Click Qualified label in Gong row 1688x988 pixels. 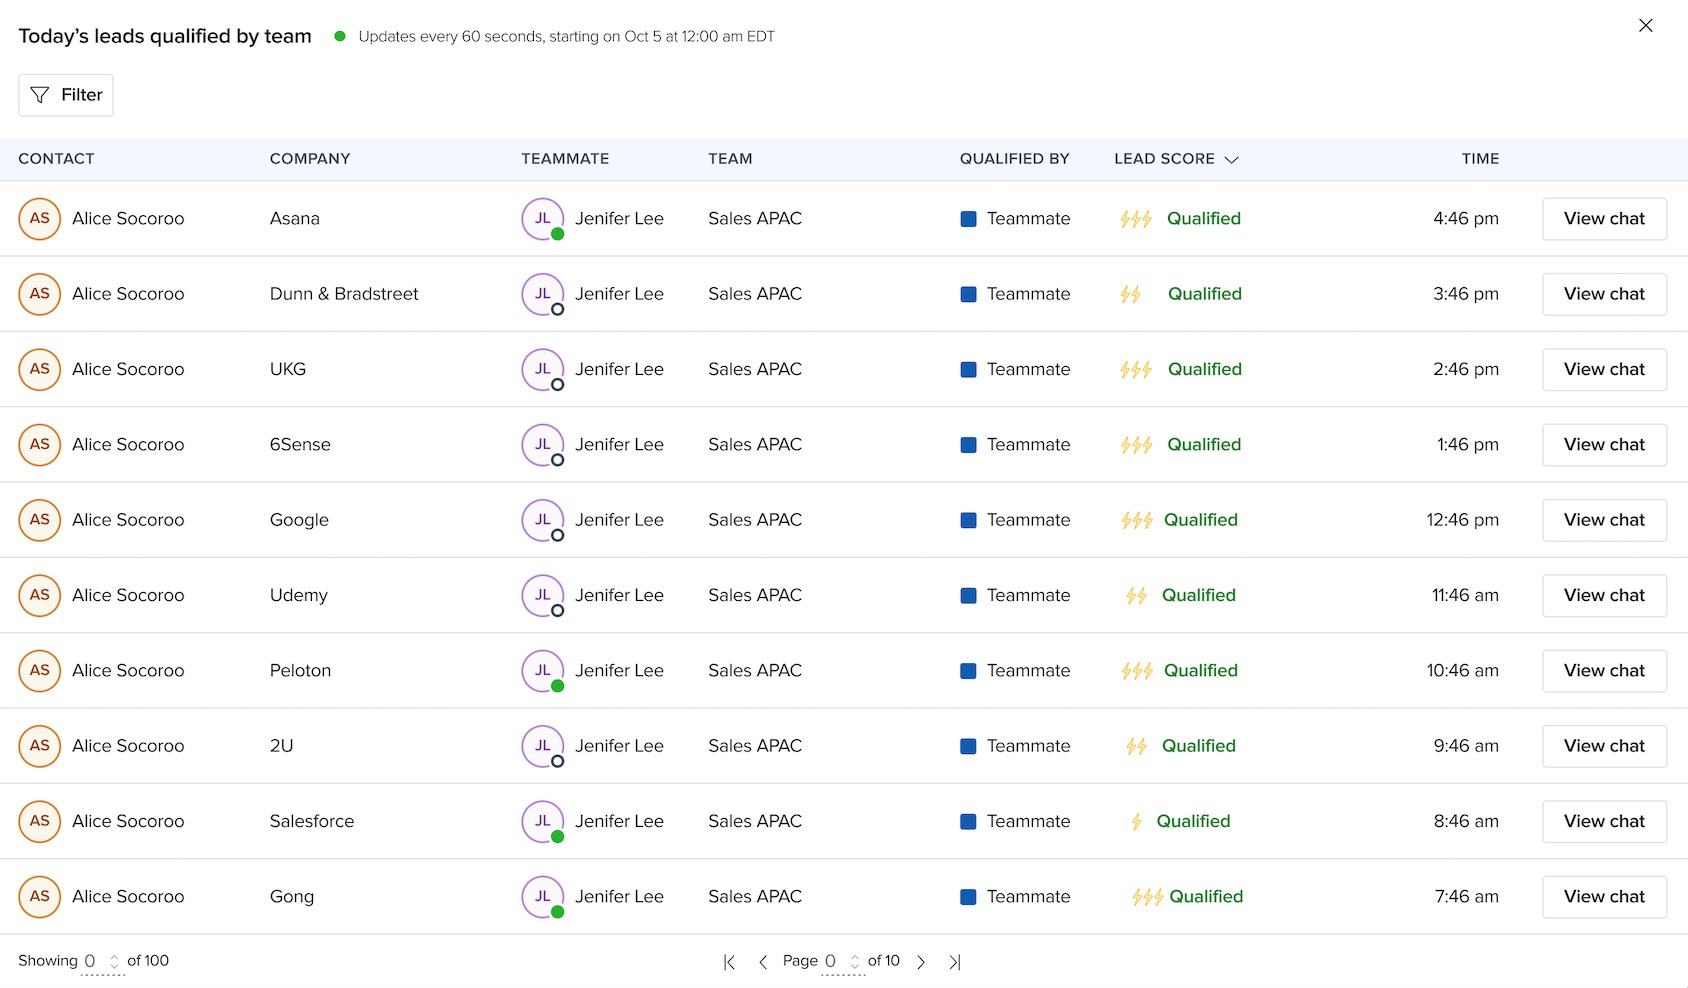pyautogui.click(x=1206, y=897)
